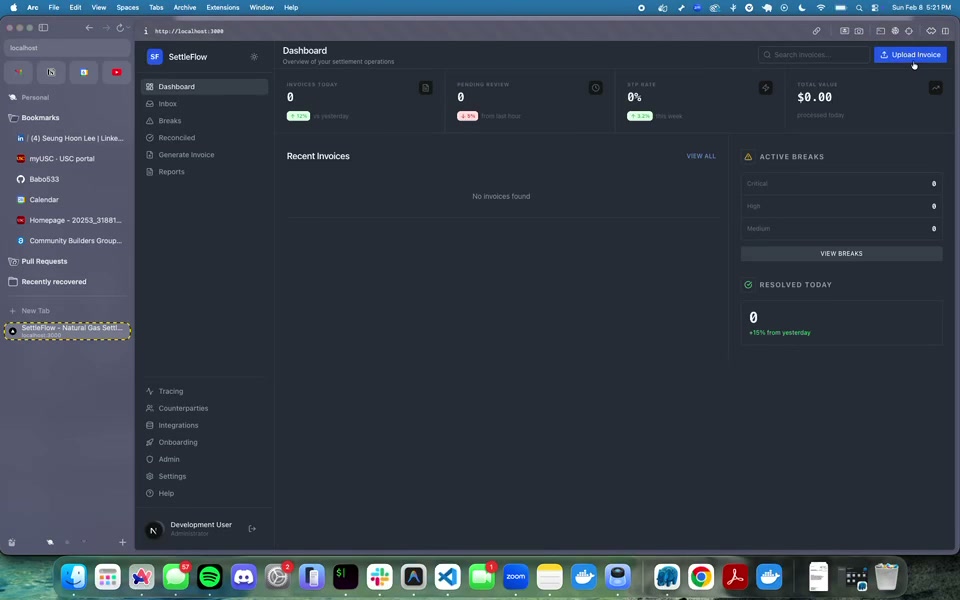Screen dimensions: 960x600
Task: Open the Inbox sidebar item
Action: tap(167, 104)
